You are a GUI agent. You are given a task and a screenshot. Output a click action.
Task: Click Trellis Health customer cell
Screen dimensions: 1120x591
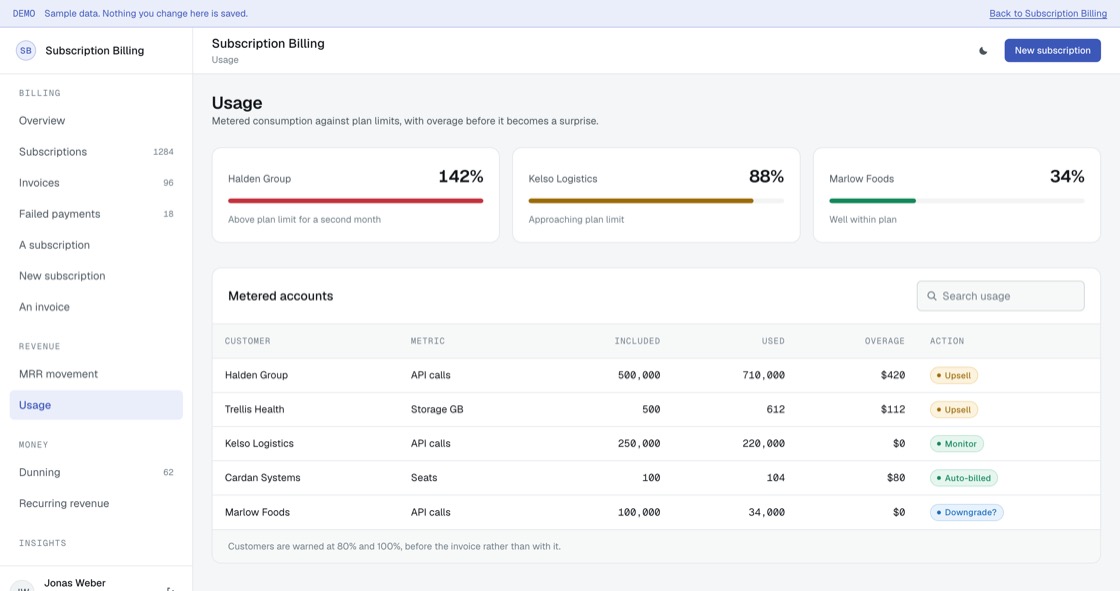point(254,409)
